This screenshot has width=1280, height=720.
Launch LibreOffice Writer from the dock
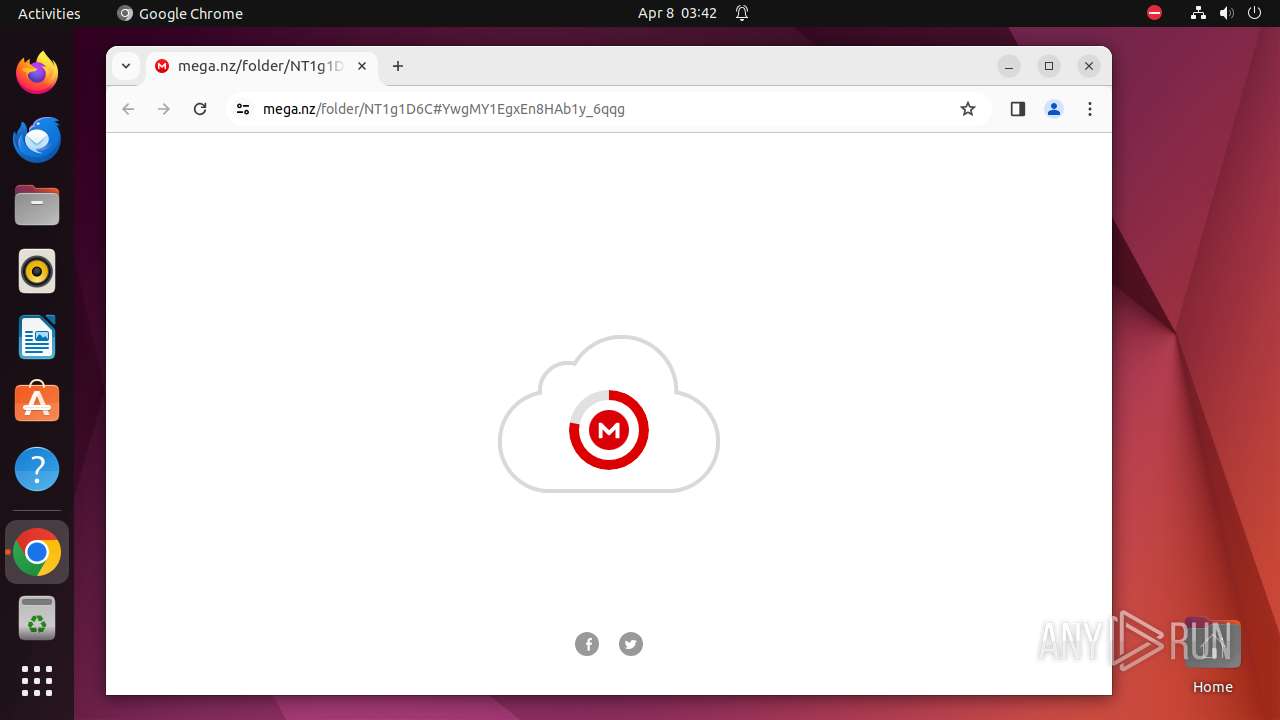tap(37, 337)
